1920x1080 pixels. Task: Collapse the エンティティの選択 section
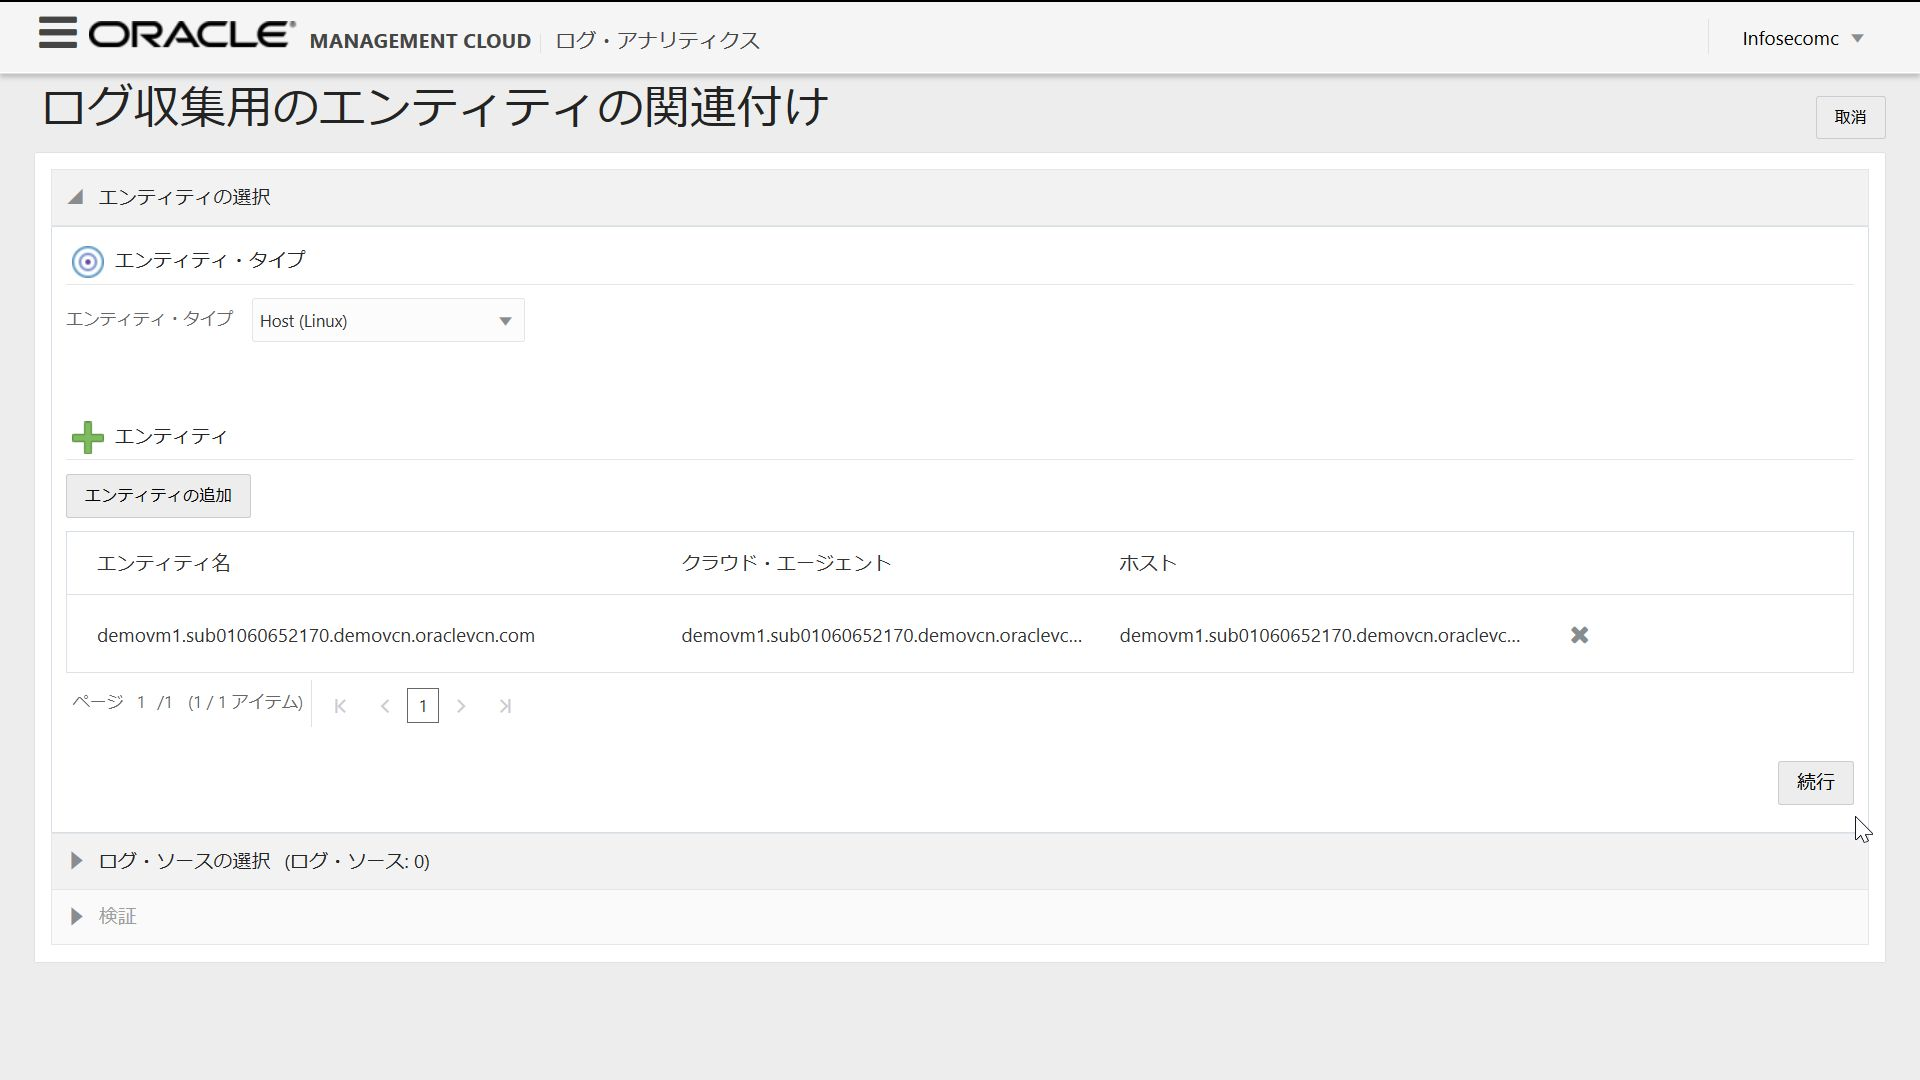[x=76, y=198]
